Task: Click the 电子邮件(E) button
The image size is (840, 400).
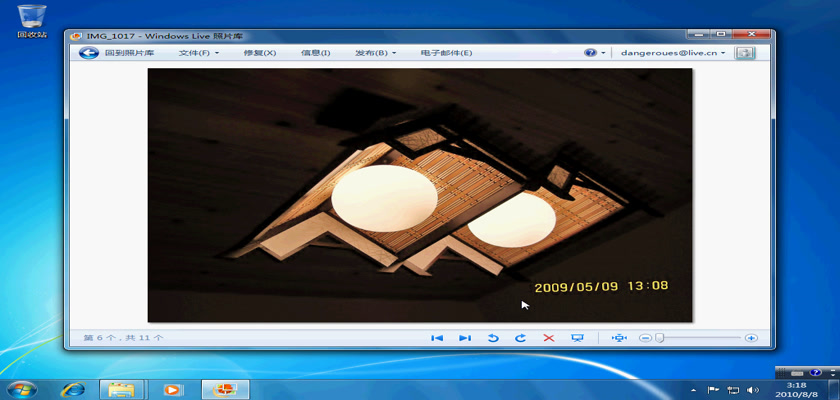Action: click(446, 53)
